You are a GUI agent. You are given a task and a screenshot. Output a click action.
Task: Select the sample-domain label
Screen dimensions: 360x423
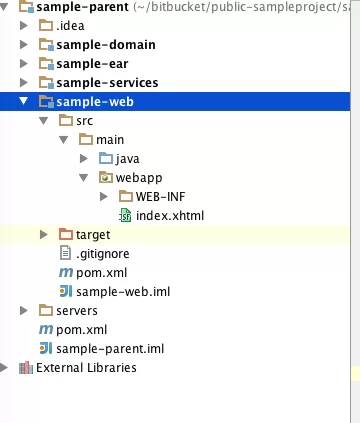(106, 45)
